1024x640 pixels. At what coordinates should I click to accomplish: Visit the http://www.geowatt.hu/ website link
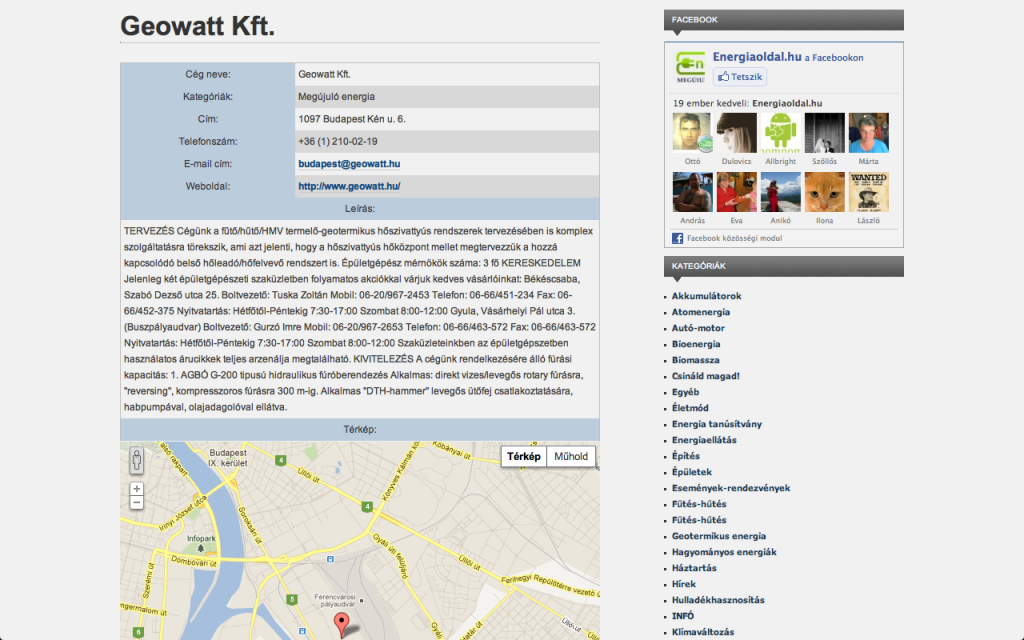[349, 186]
